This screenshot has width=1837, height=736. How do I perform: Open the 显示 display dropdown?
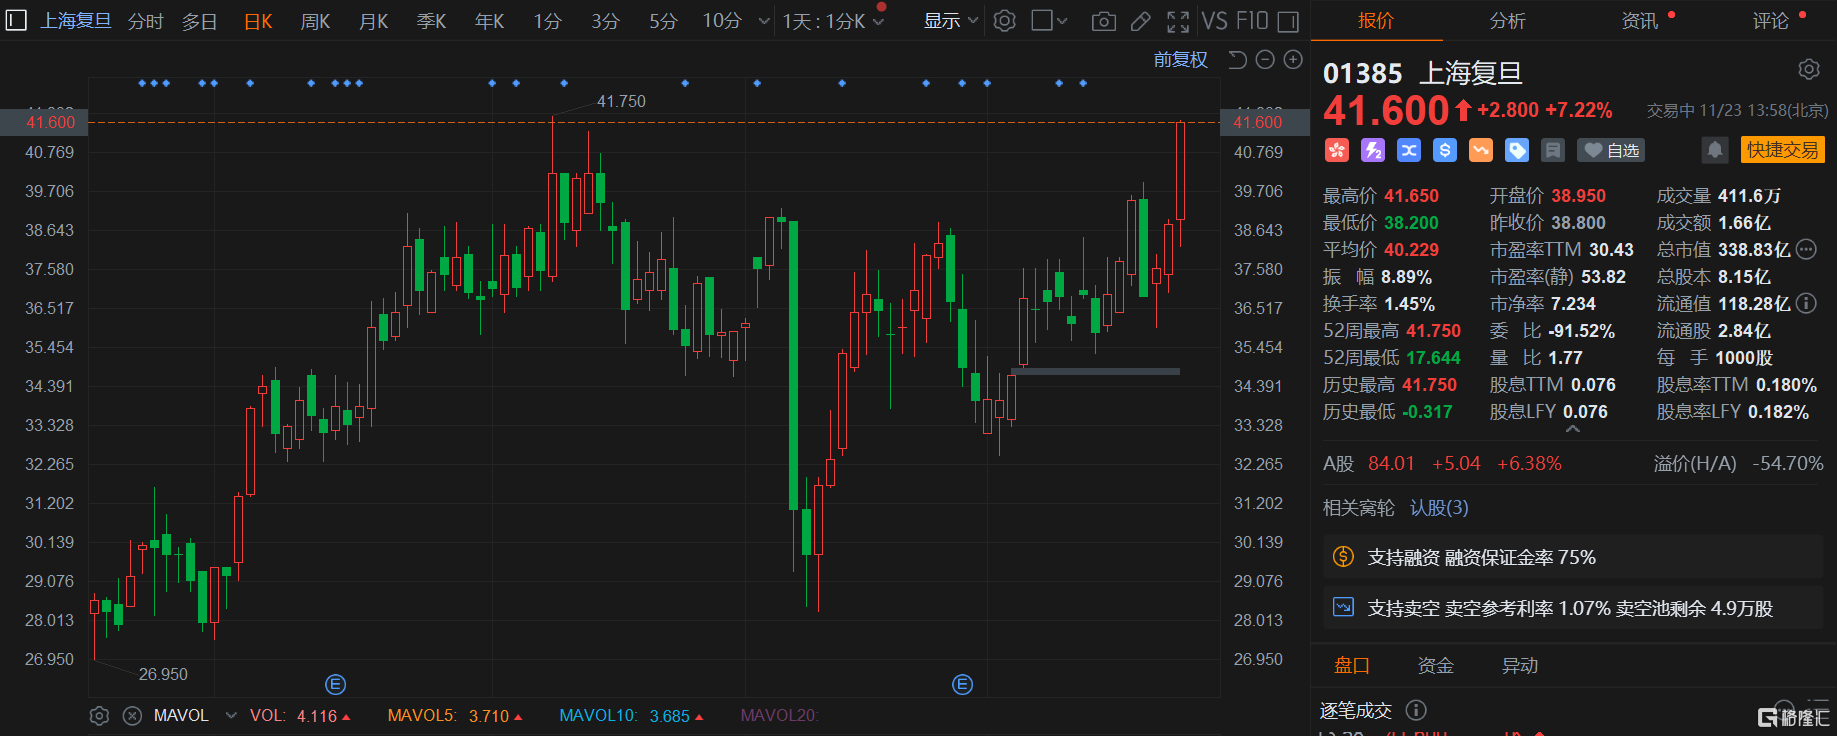[950, 21]
